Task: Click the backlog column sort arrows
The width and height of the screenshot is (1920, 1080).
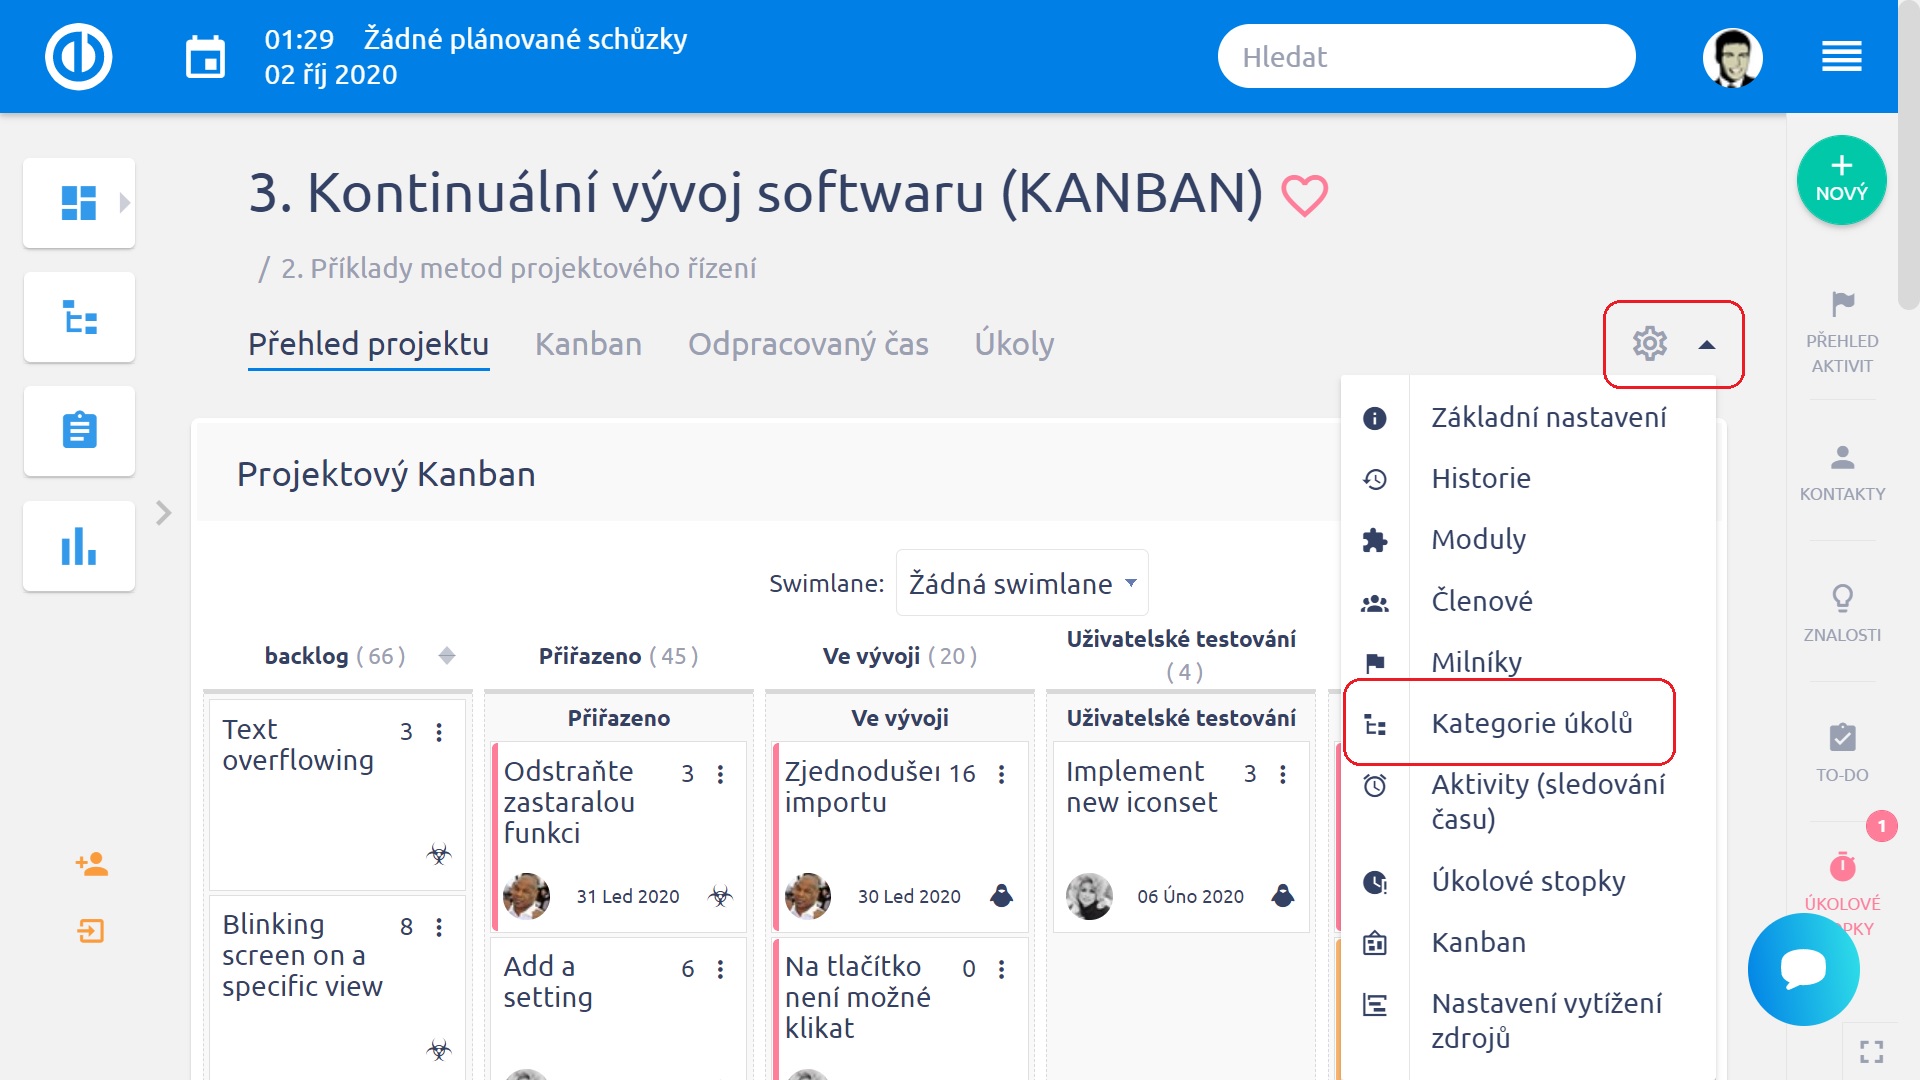Action: click(x=447, y=656)
